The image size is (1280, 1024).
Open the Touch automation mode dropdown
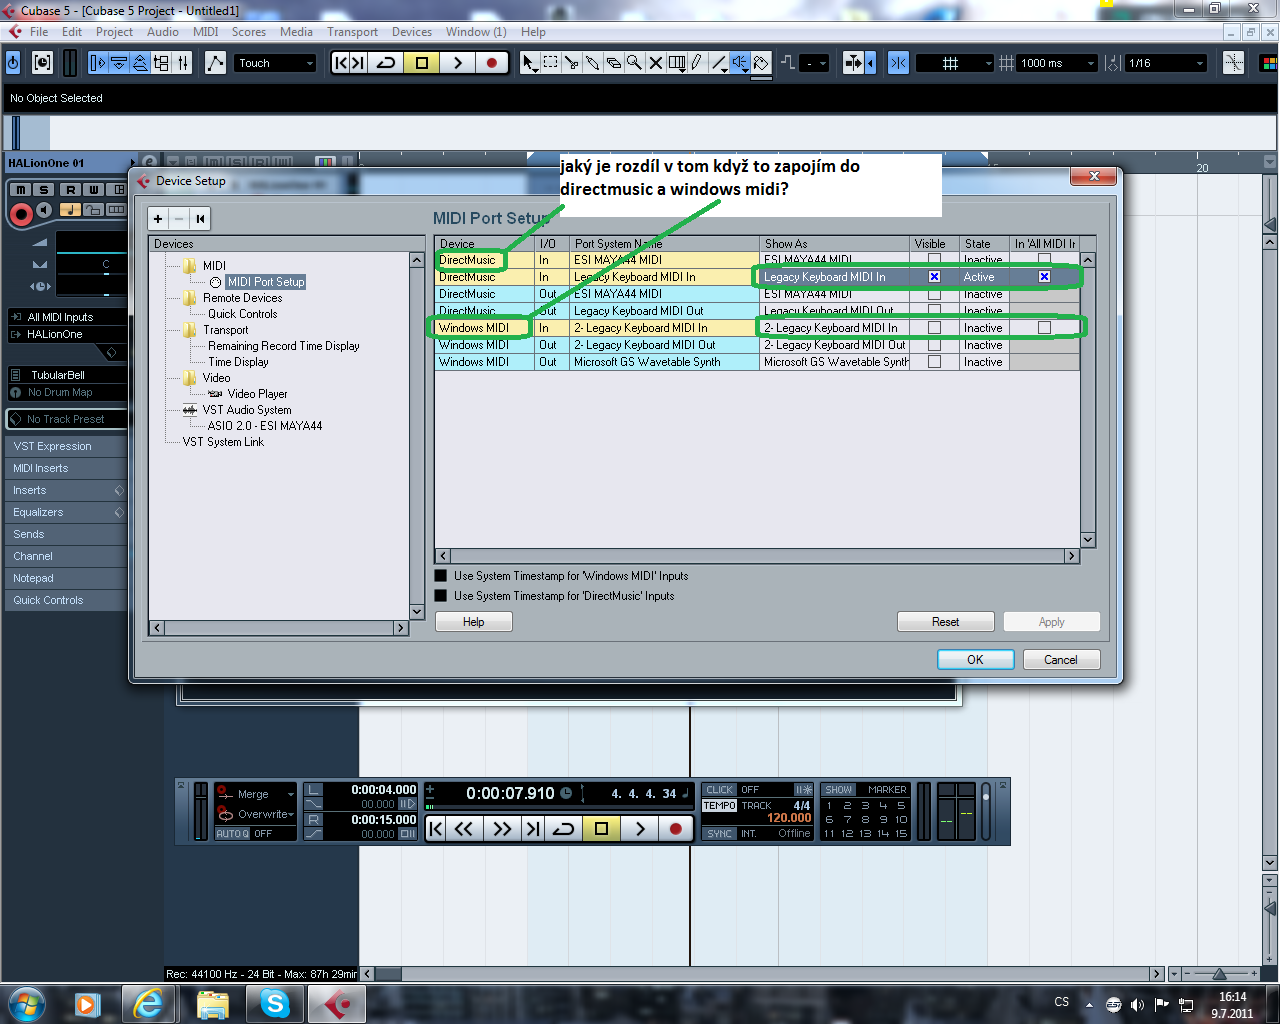tap(276, 63)
